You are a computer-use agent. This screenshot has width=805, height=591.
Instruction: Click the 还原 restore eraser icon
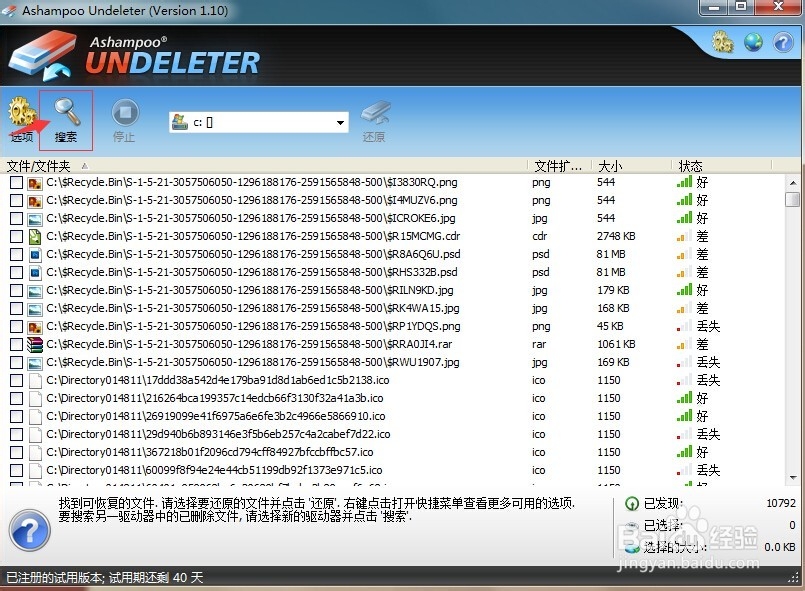(375, 113)
